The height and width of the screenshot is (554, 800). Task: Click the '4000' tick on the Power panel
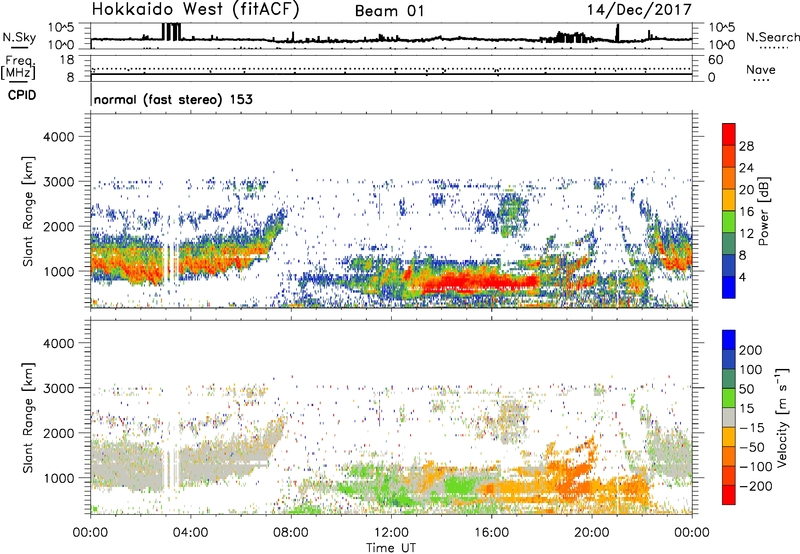tap(59, 137)
